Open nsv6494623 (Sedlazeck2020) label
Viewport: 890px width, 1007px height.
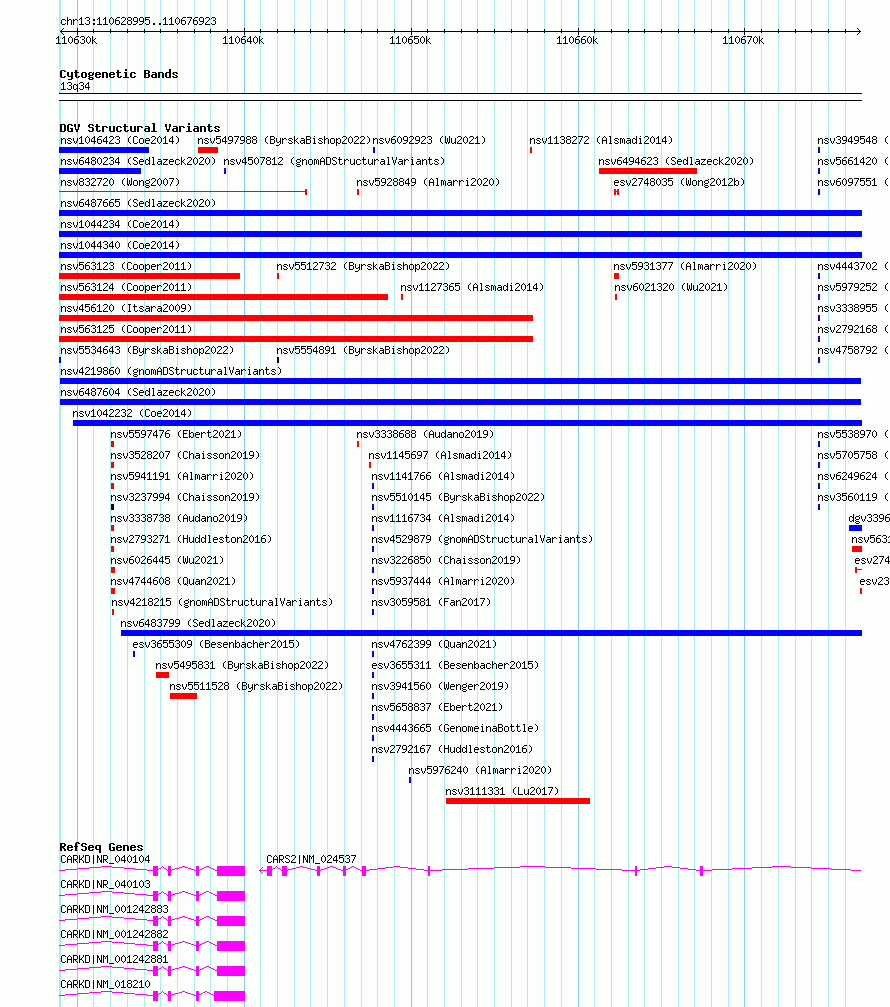tap(676, 161)
